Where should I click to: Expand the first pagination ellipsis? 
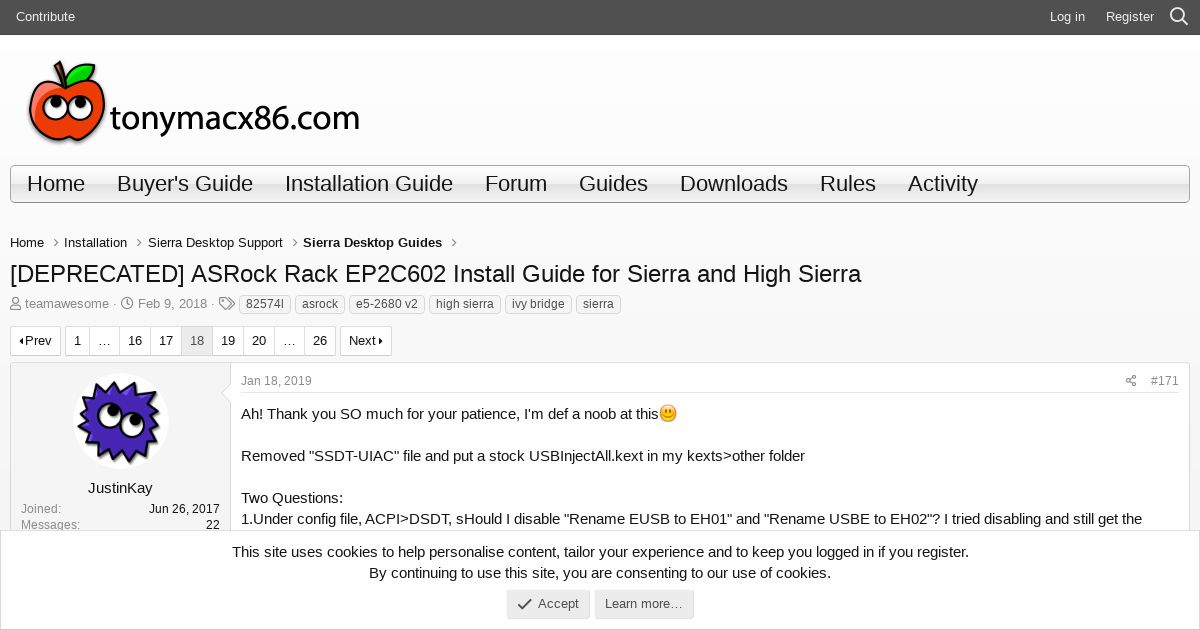(x=104, y=341)
